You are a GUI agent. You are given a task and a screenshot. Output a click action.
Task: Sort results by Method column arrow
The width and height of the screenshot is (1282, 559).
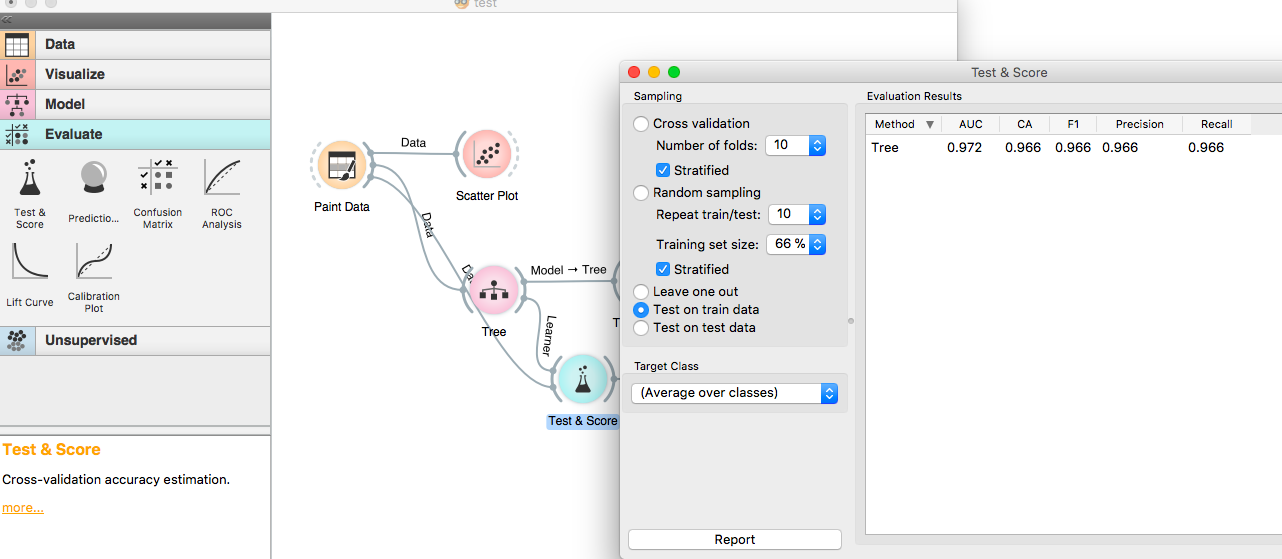click(930, 125)
